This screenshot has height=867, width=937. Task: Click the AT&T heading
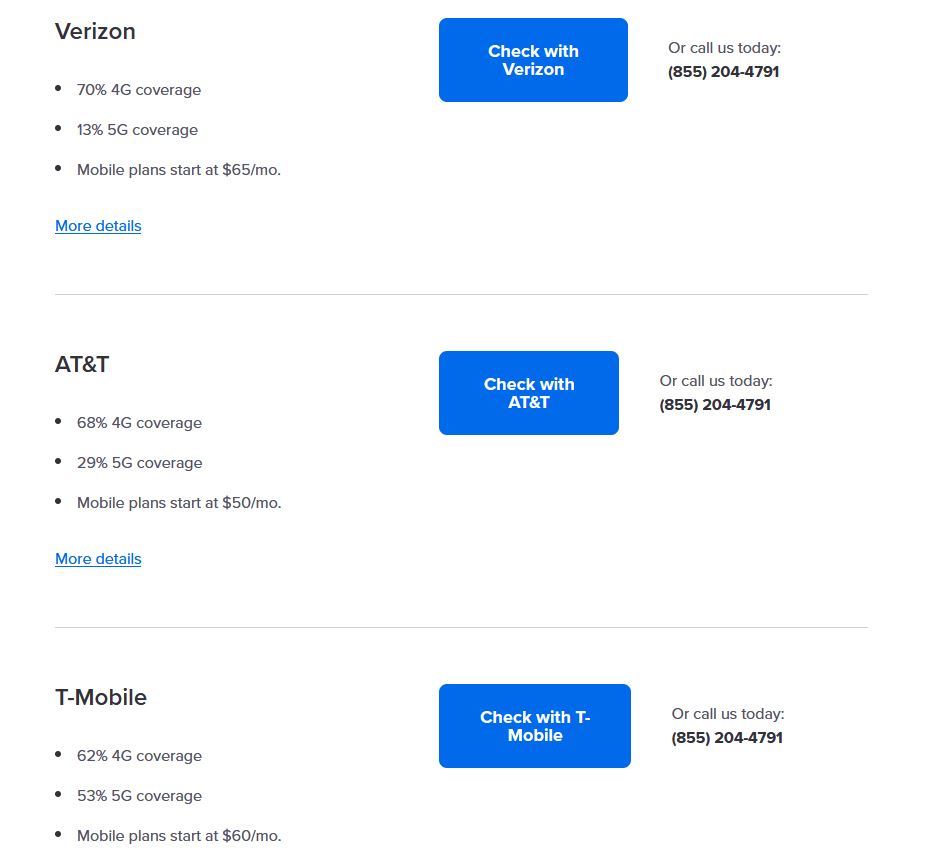click(82, 364)
